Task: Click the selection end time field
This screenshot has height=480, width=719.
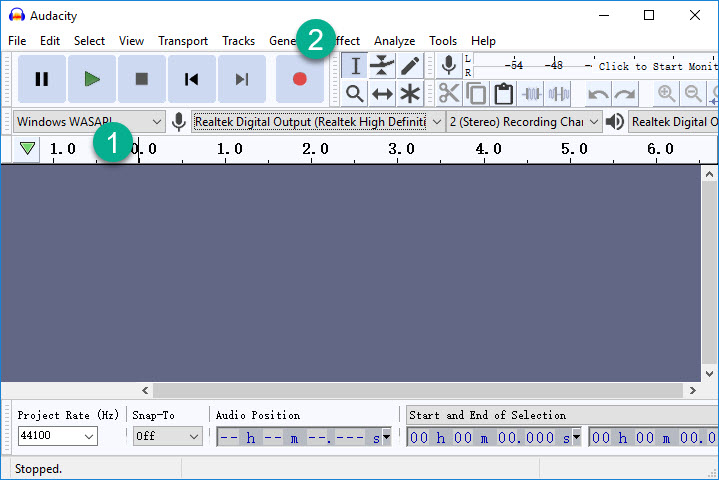Action: 654,437
